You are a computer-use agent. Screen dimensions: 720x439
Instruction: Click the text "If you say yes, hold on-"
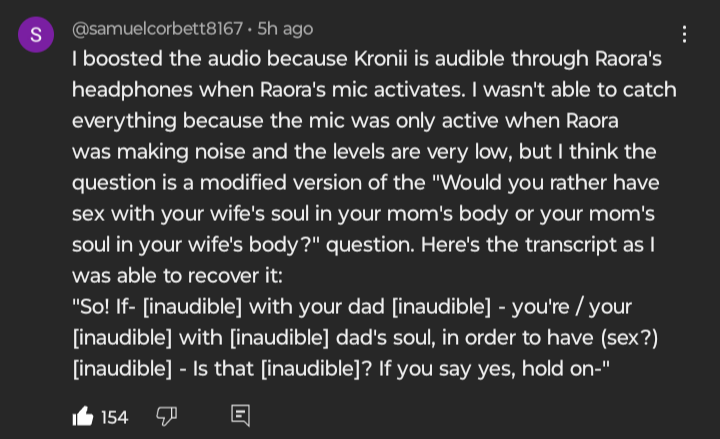(x=494, y=369)
